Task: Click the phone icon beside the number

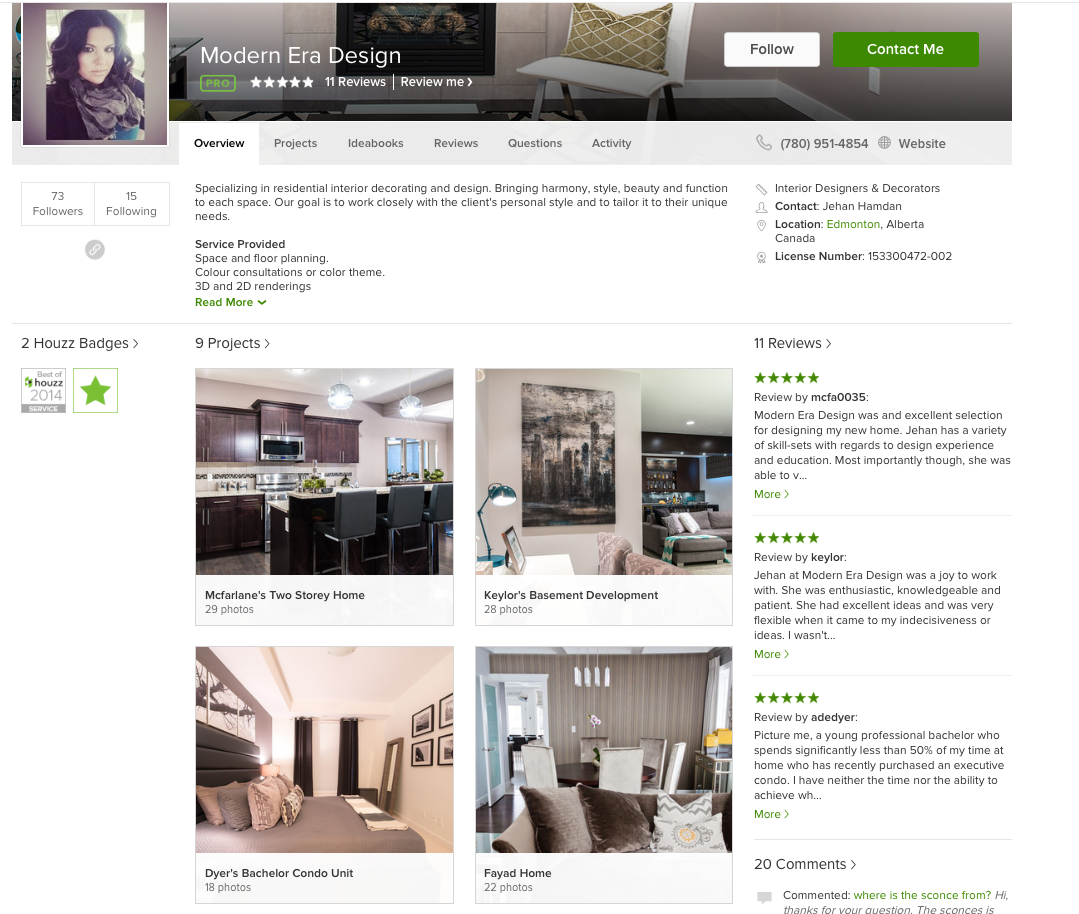Action: click(764, 143)
